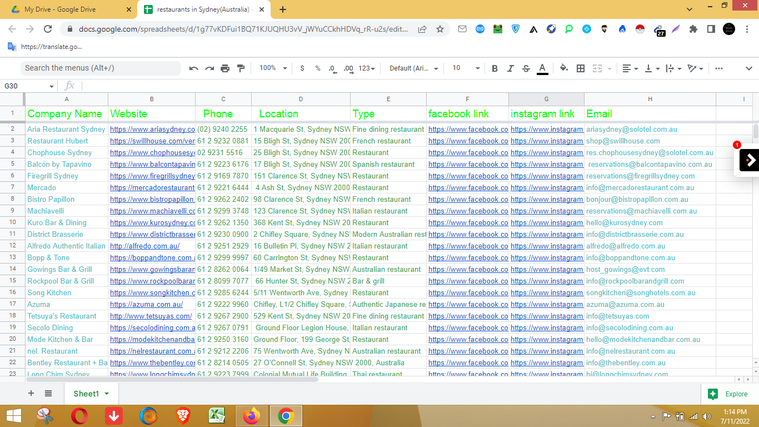Open the font family dropdown
The height and width of the screenshot is (427, 759).
413,69
